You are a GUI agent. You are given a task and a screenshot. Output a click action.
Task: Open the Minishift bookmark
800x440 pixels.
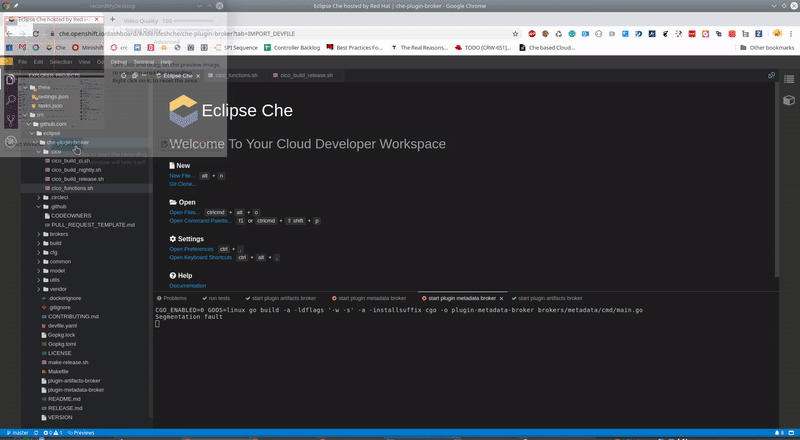88,47
